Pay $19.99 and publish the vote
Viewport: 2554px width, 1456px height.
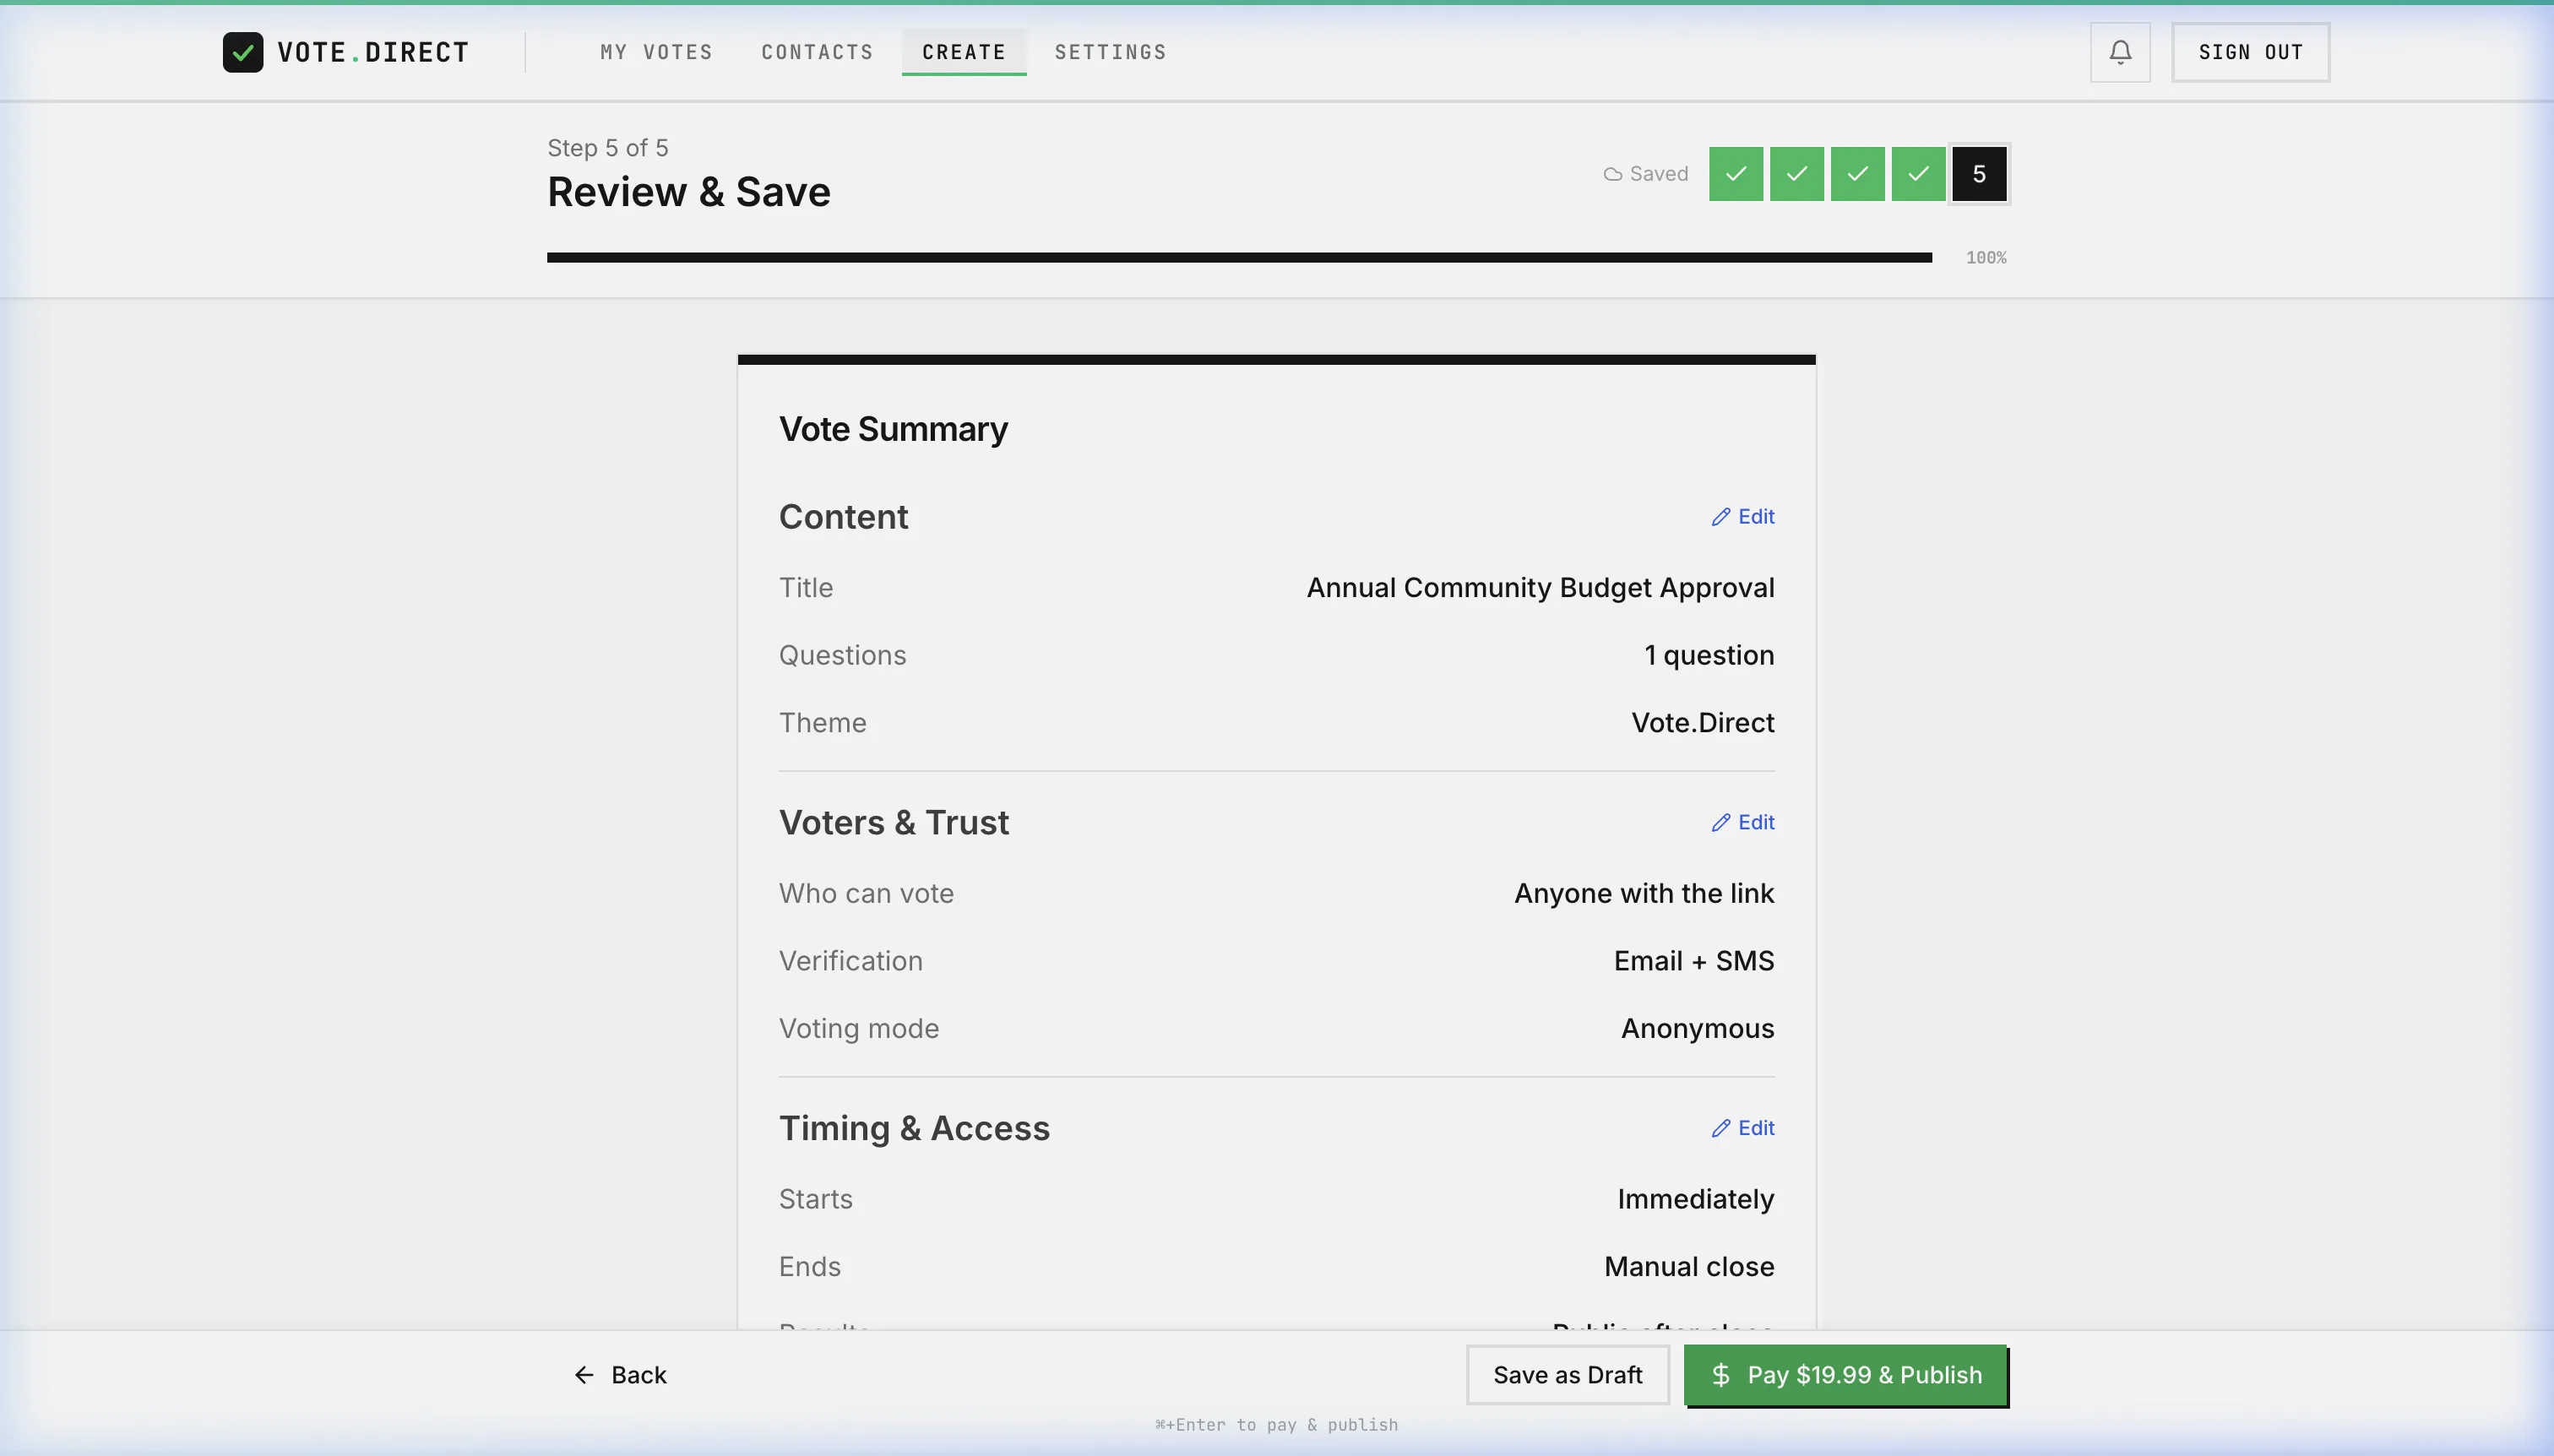pos(1845,1375)
